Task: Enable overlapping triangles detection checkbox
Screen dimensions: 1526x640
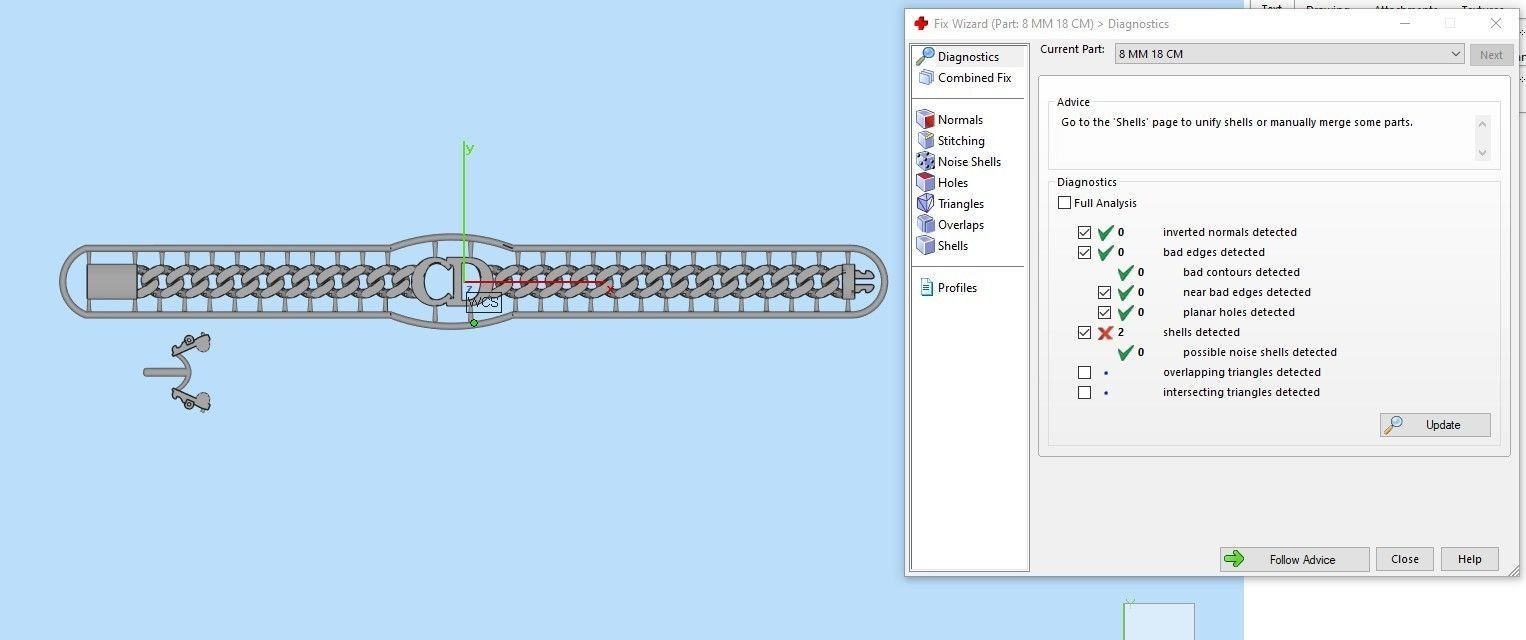Action: pos(1084,372)
